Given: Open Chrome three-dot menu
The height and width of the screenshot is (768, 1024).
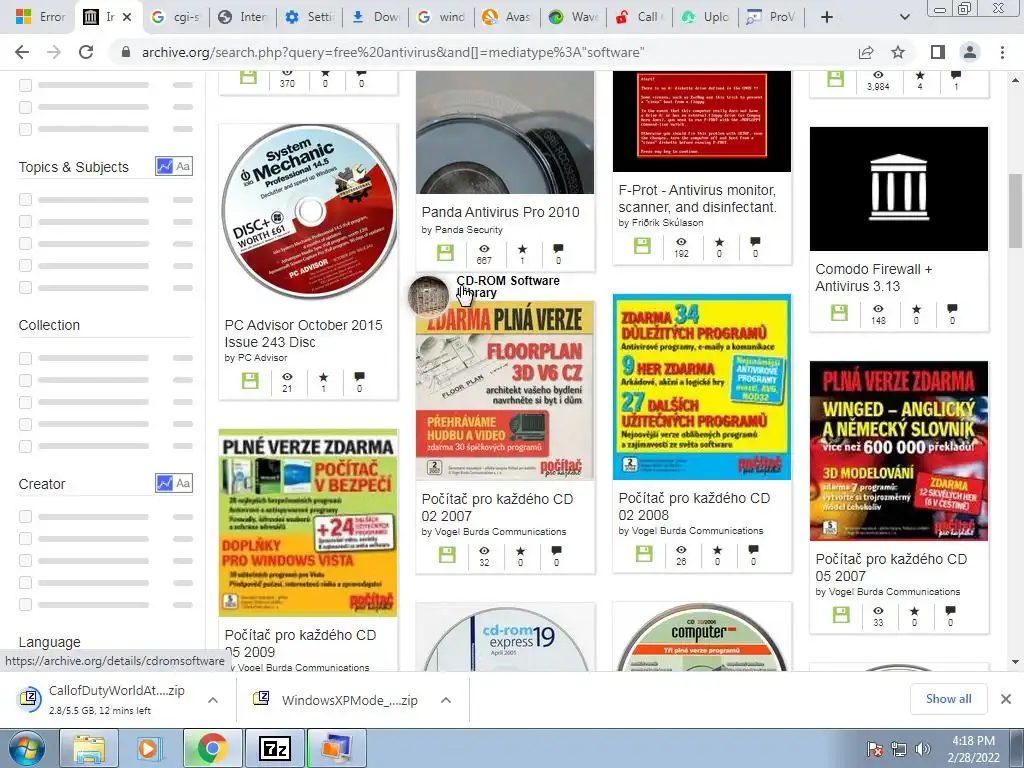Looking at the screenshot, I should 1002,52.
